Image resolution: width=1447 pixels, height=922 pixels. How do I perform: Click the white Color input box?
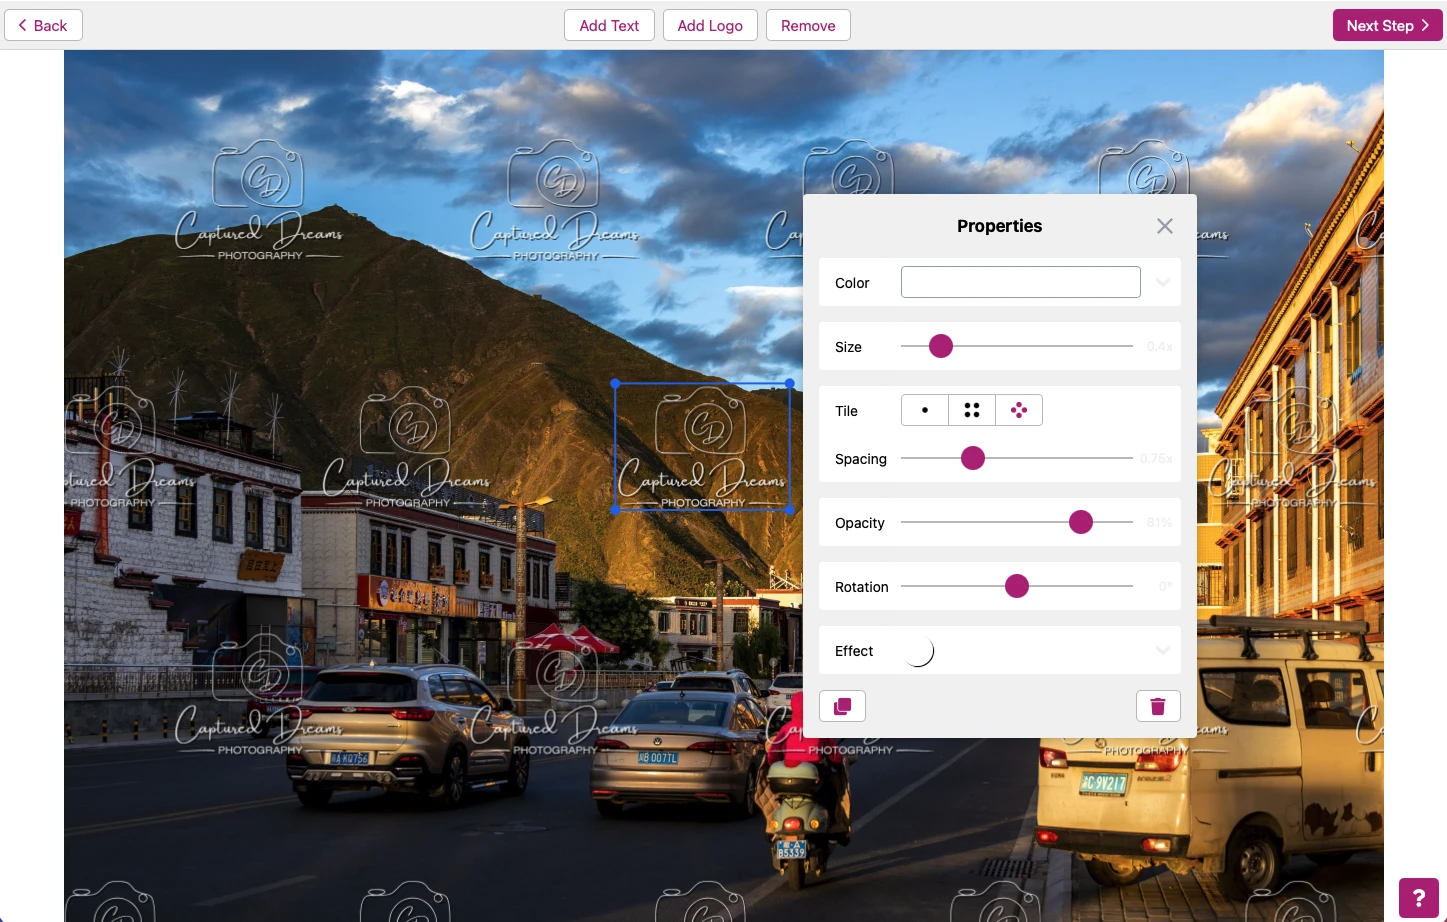[x=1020, y=282]
